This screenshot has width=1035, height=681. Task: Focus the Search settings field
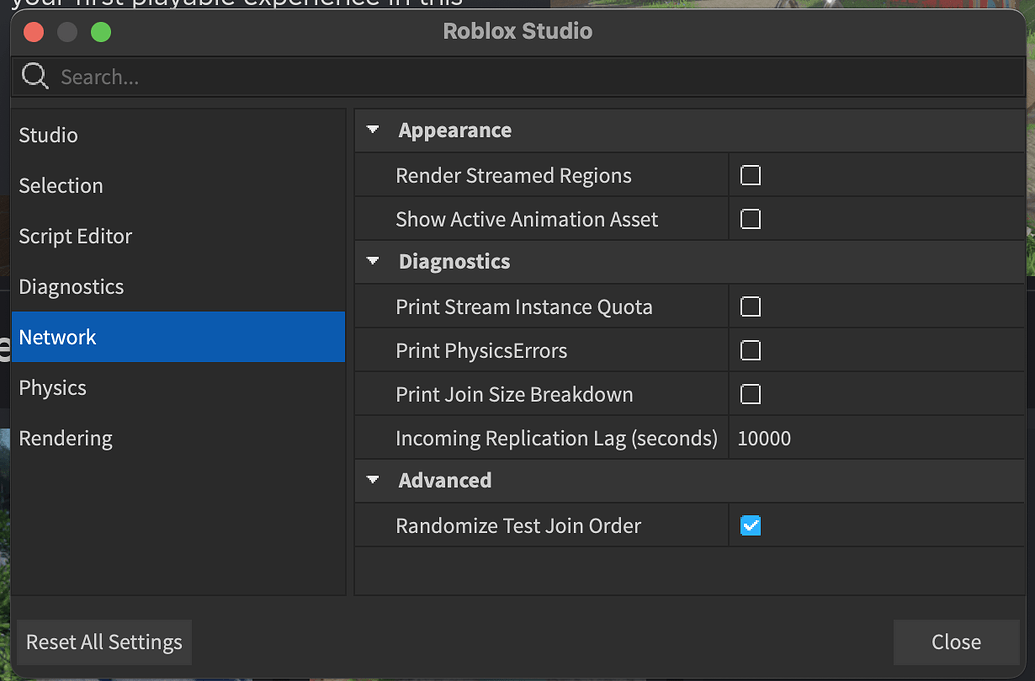point(518,77)
